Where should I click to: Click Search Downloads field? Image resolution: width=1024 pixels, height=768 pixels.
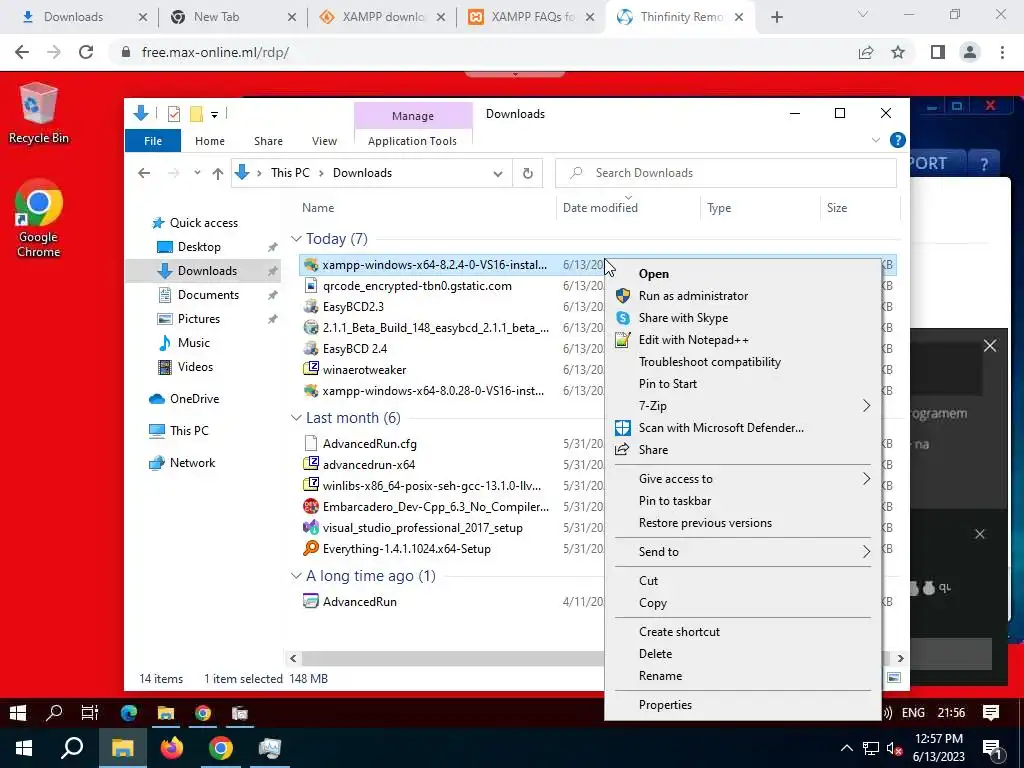pyautogui.click(x=726, y=173)
